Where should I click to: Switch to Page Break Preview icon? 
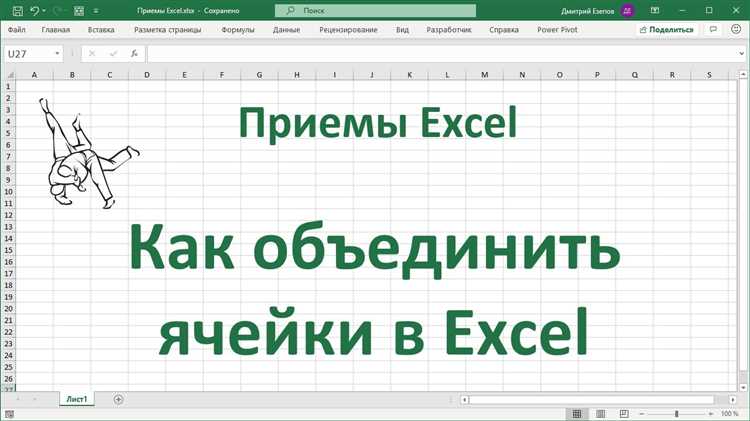coord(624,414)
